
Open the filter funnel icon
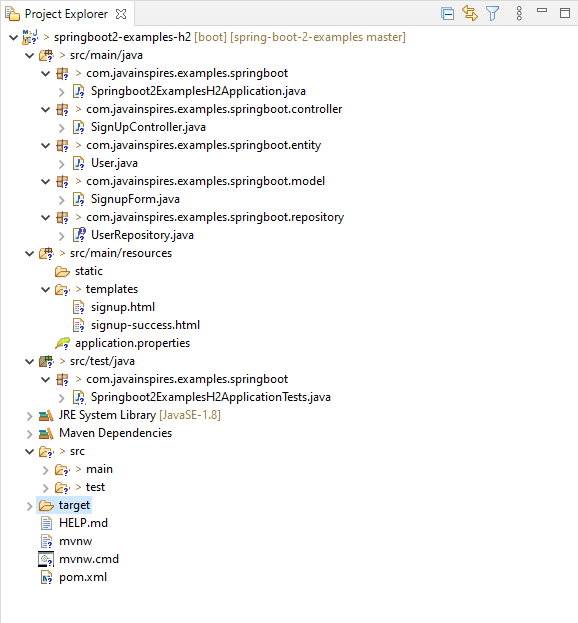(492, 14)
